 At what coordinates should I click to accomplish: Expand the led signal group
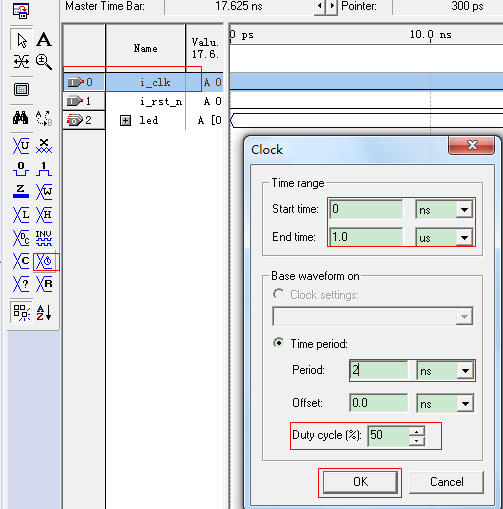pos(125,120)
